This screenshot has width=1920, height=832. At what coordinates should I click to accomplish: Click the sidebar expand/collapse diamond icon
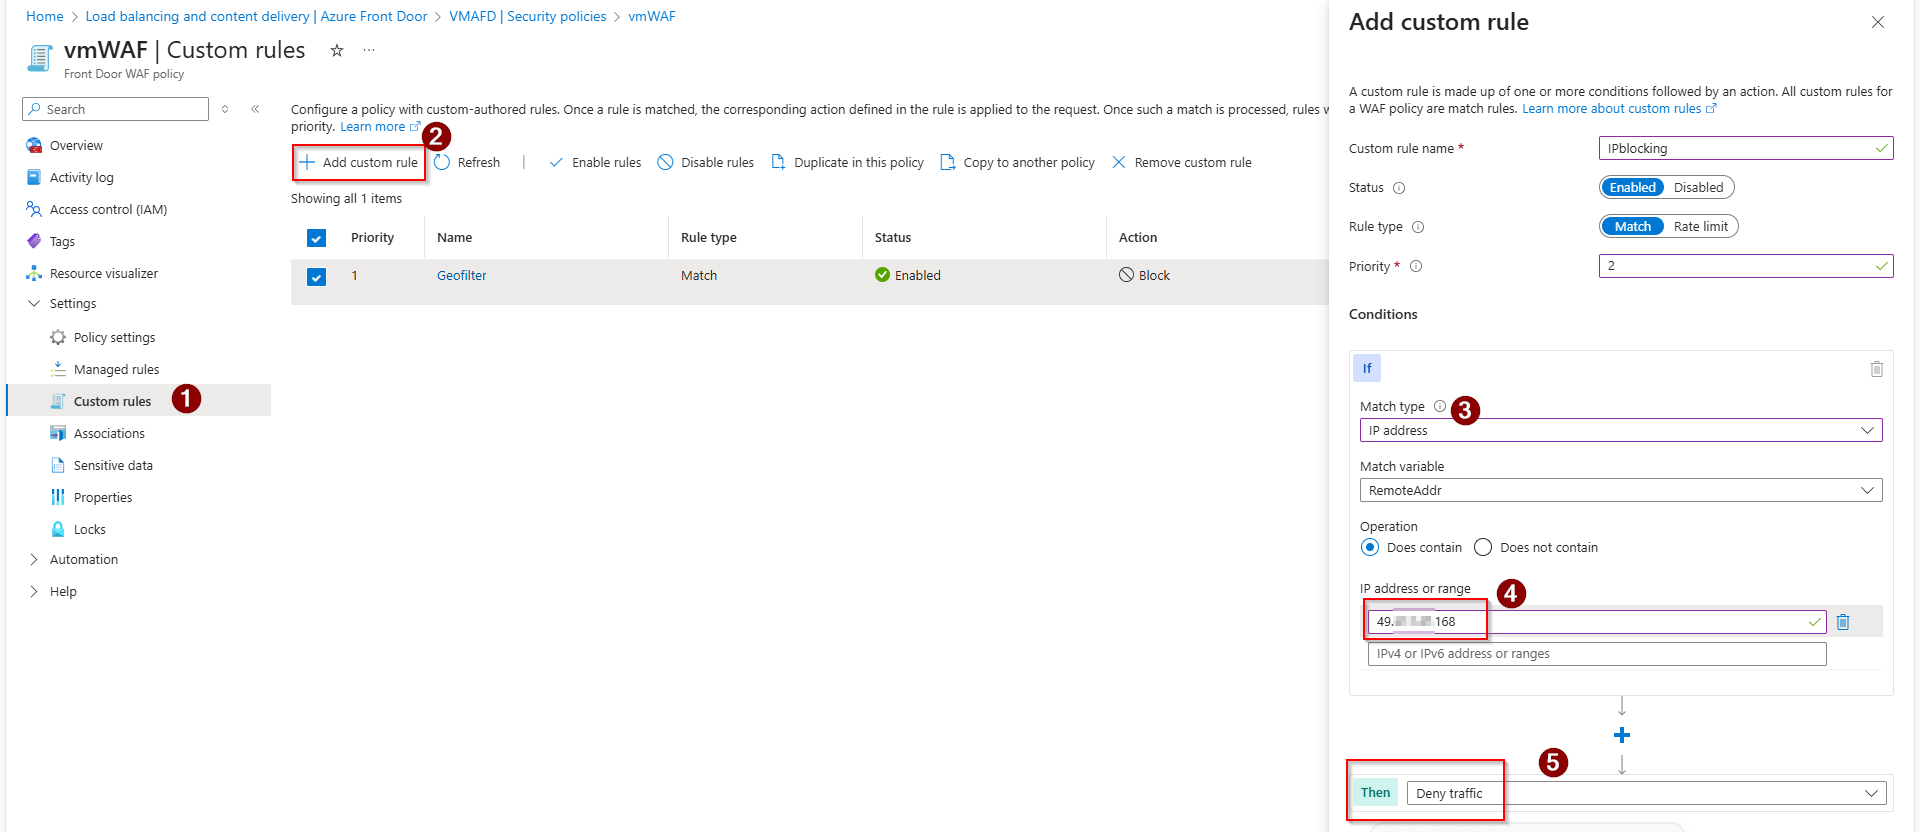click(x=225, y=109)
